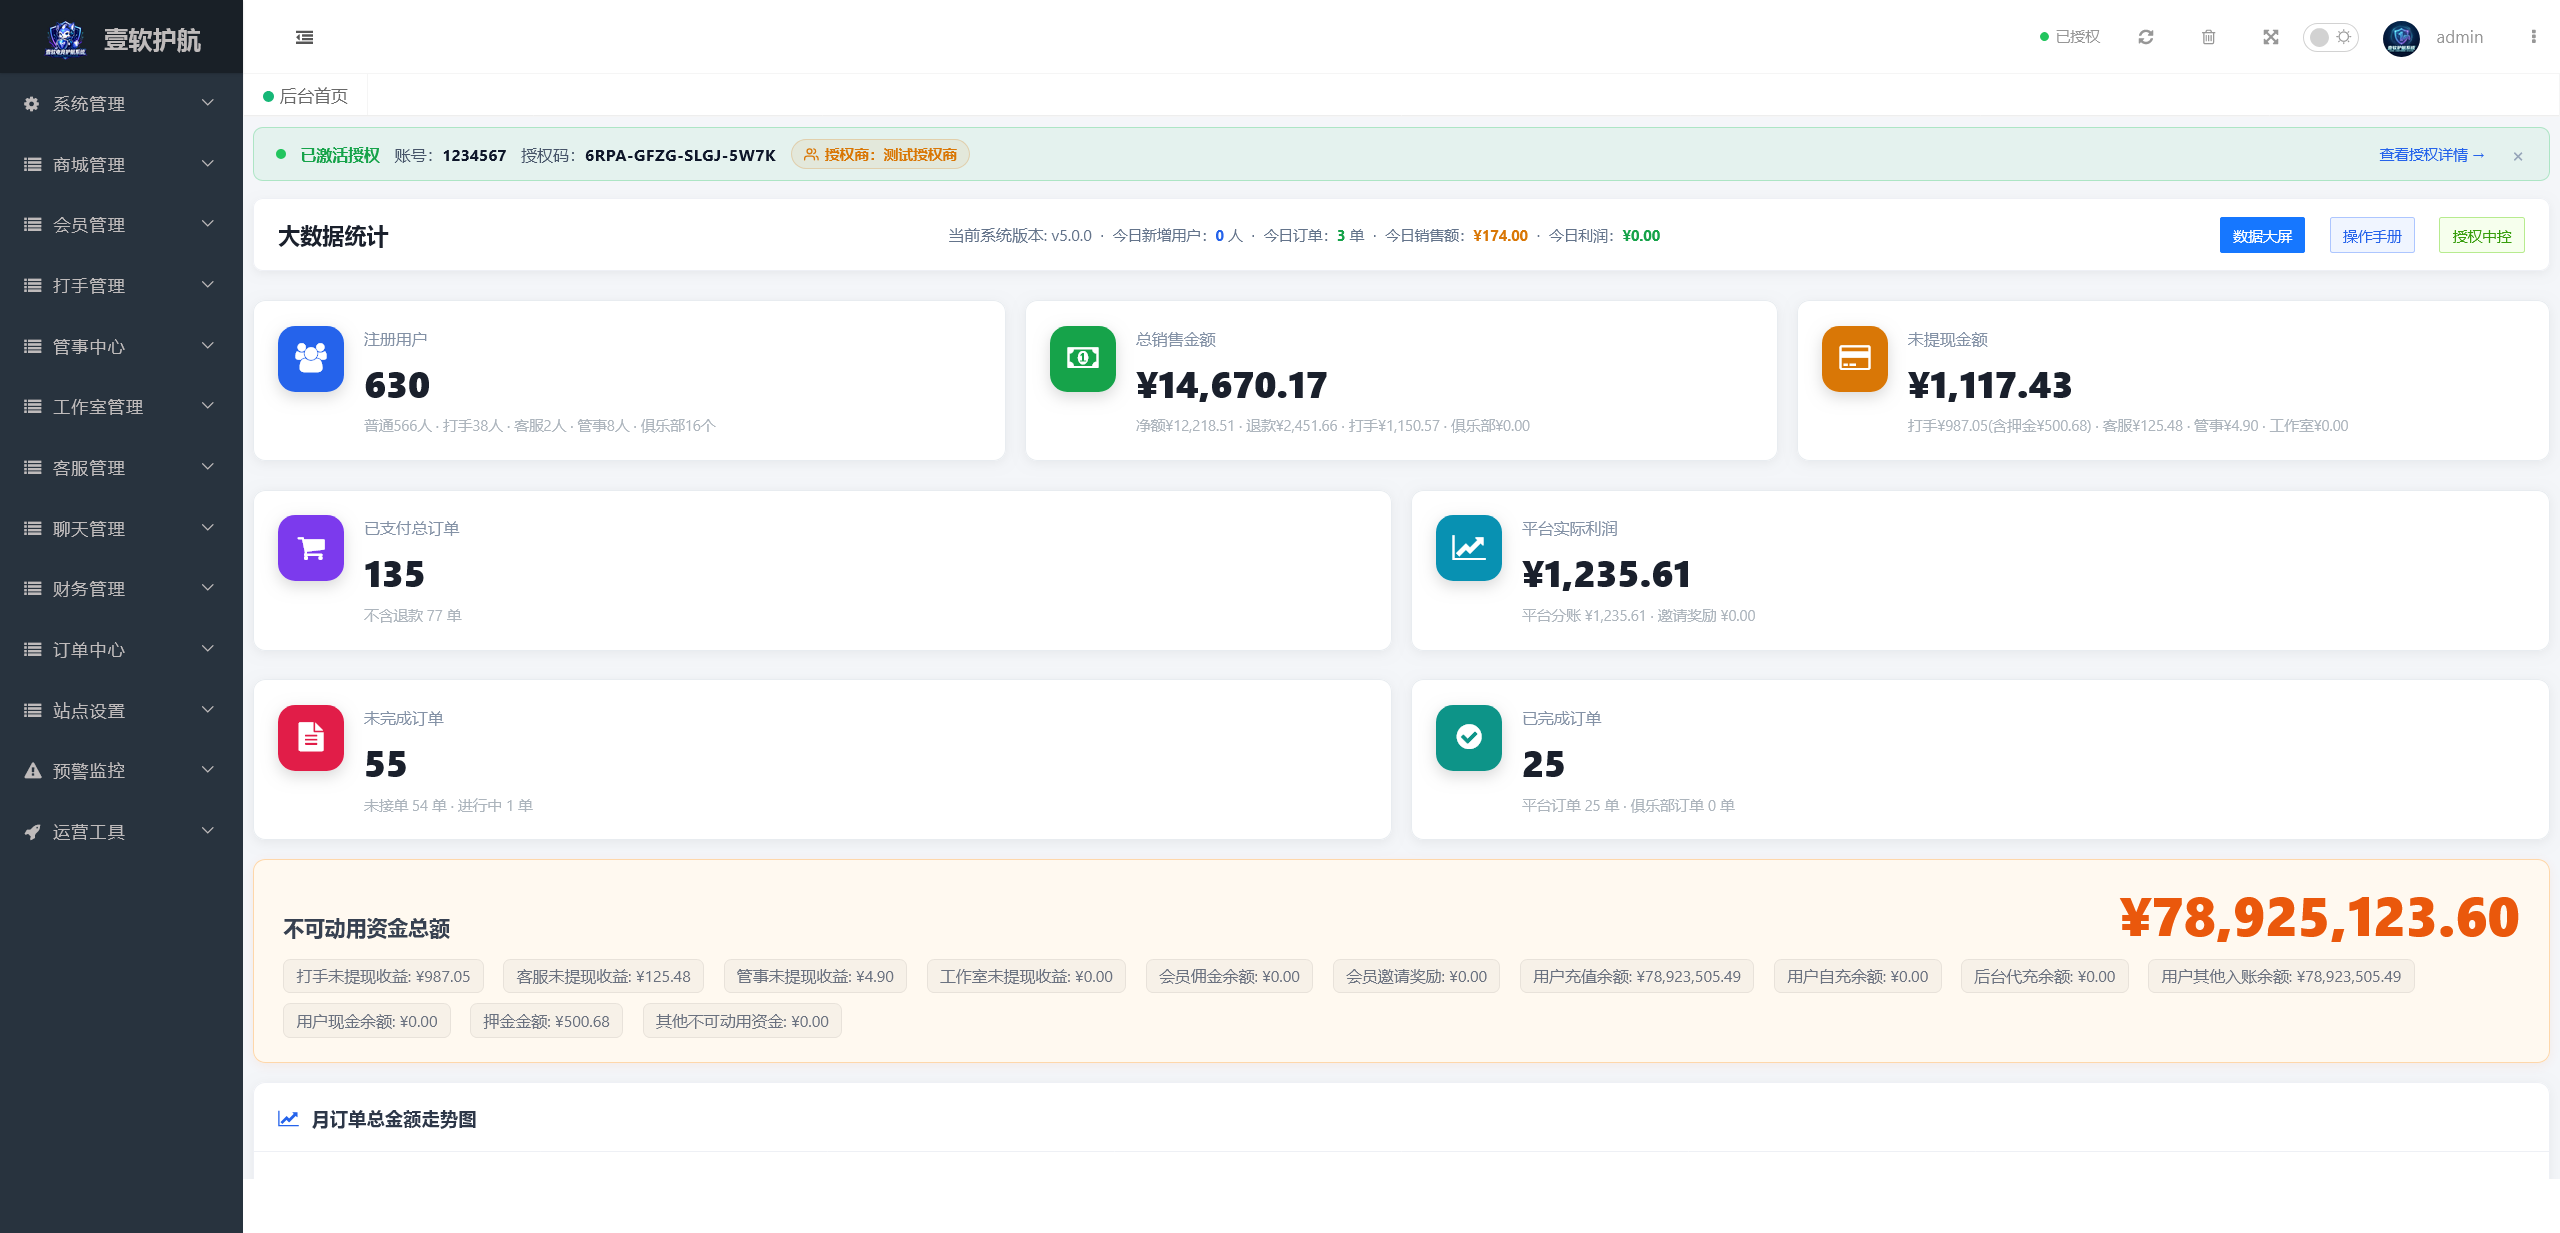
Task: Open 管事中心 menu item
Action: tap(121, 347)
